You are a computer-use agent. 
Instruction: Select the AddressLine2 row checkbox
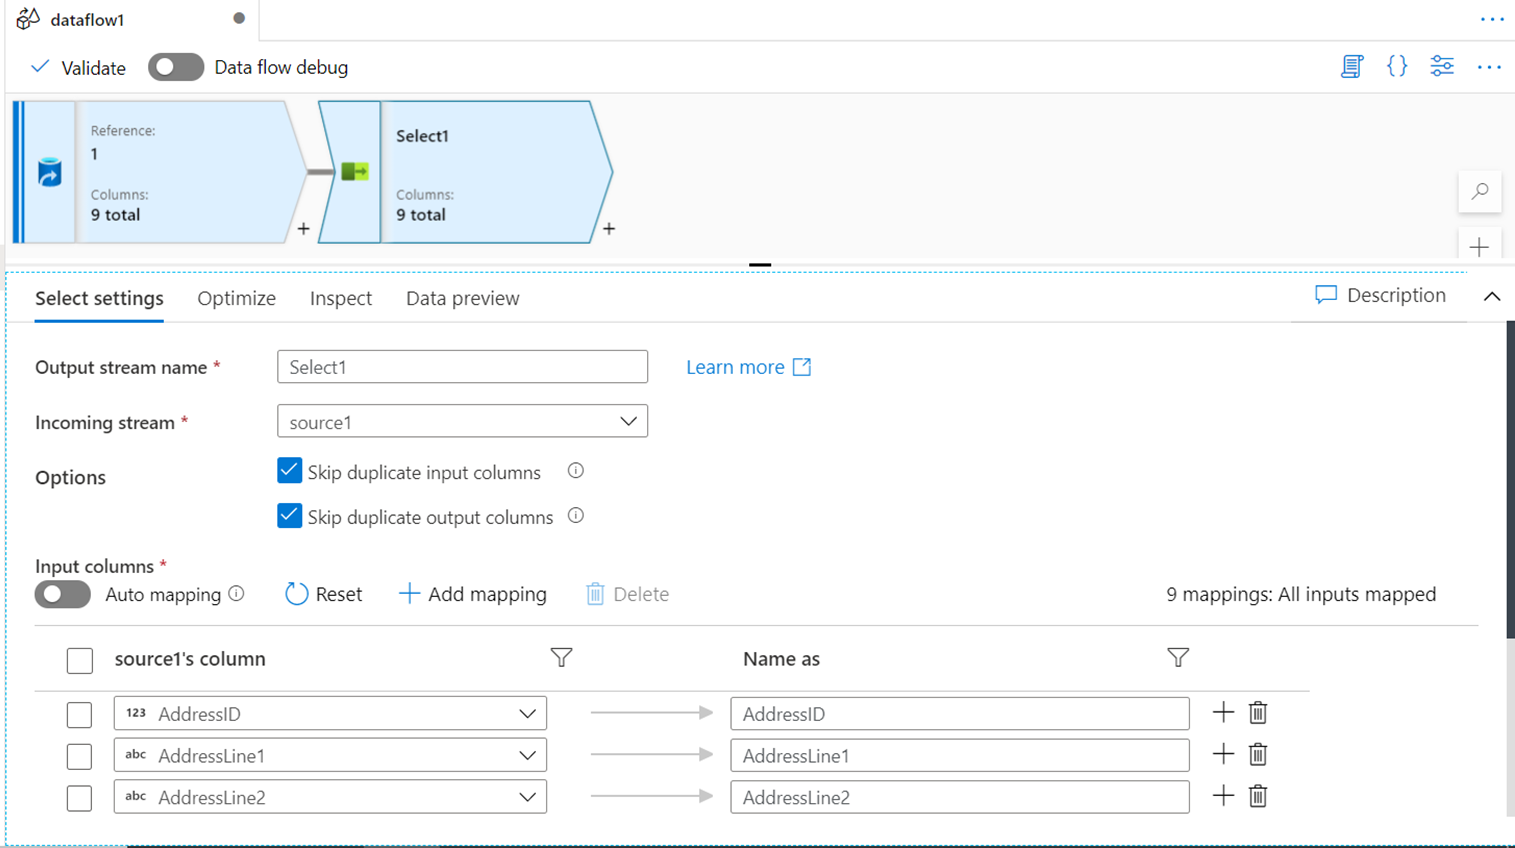click(79, 798)
